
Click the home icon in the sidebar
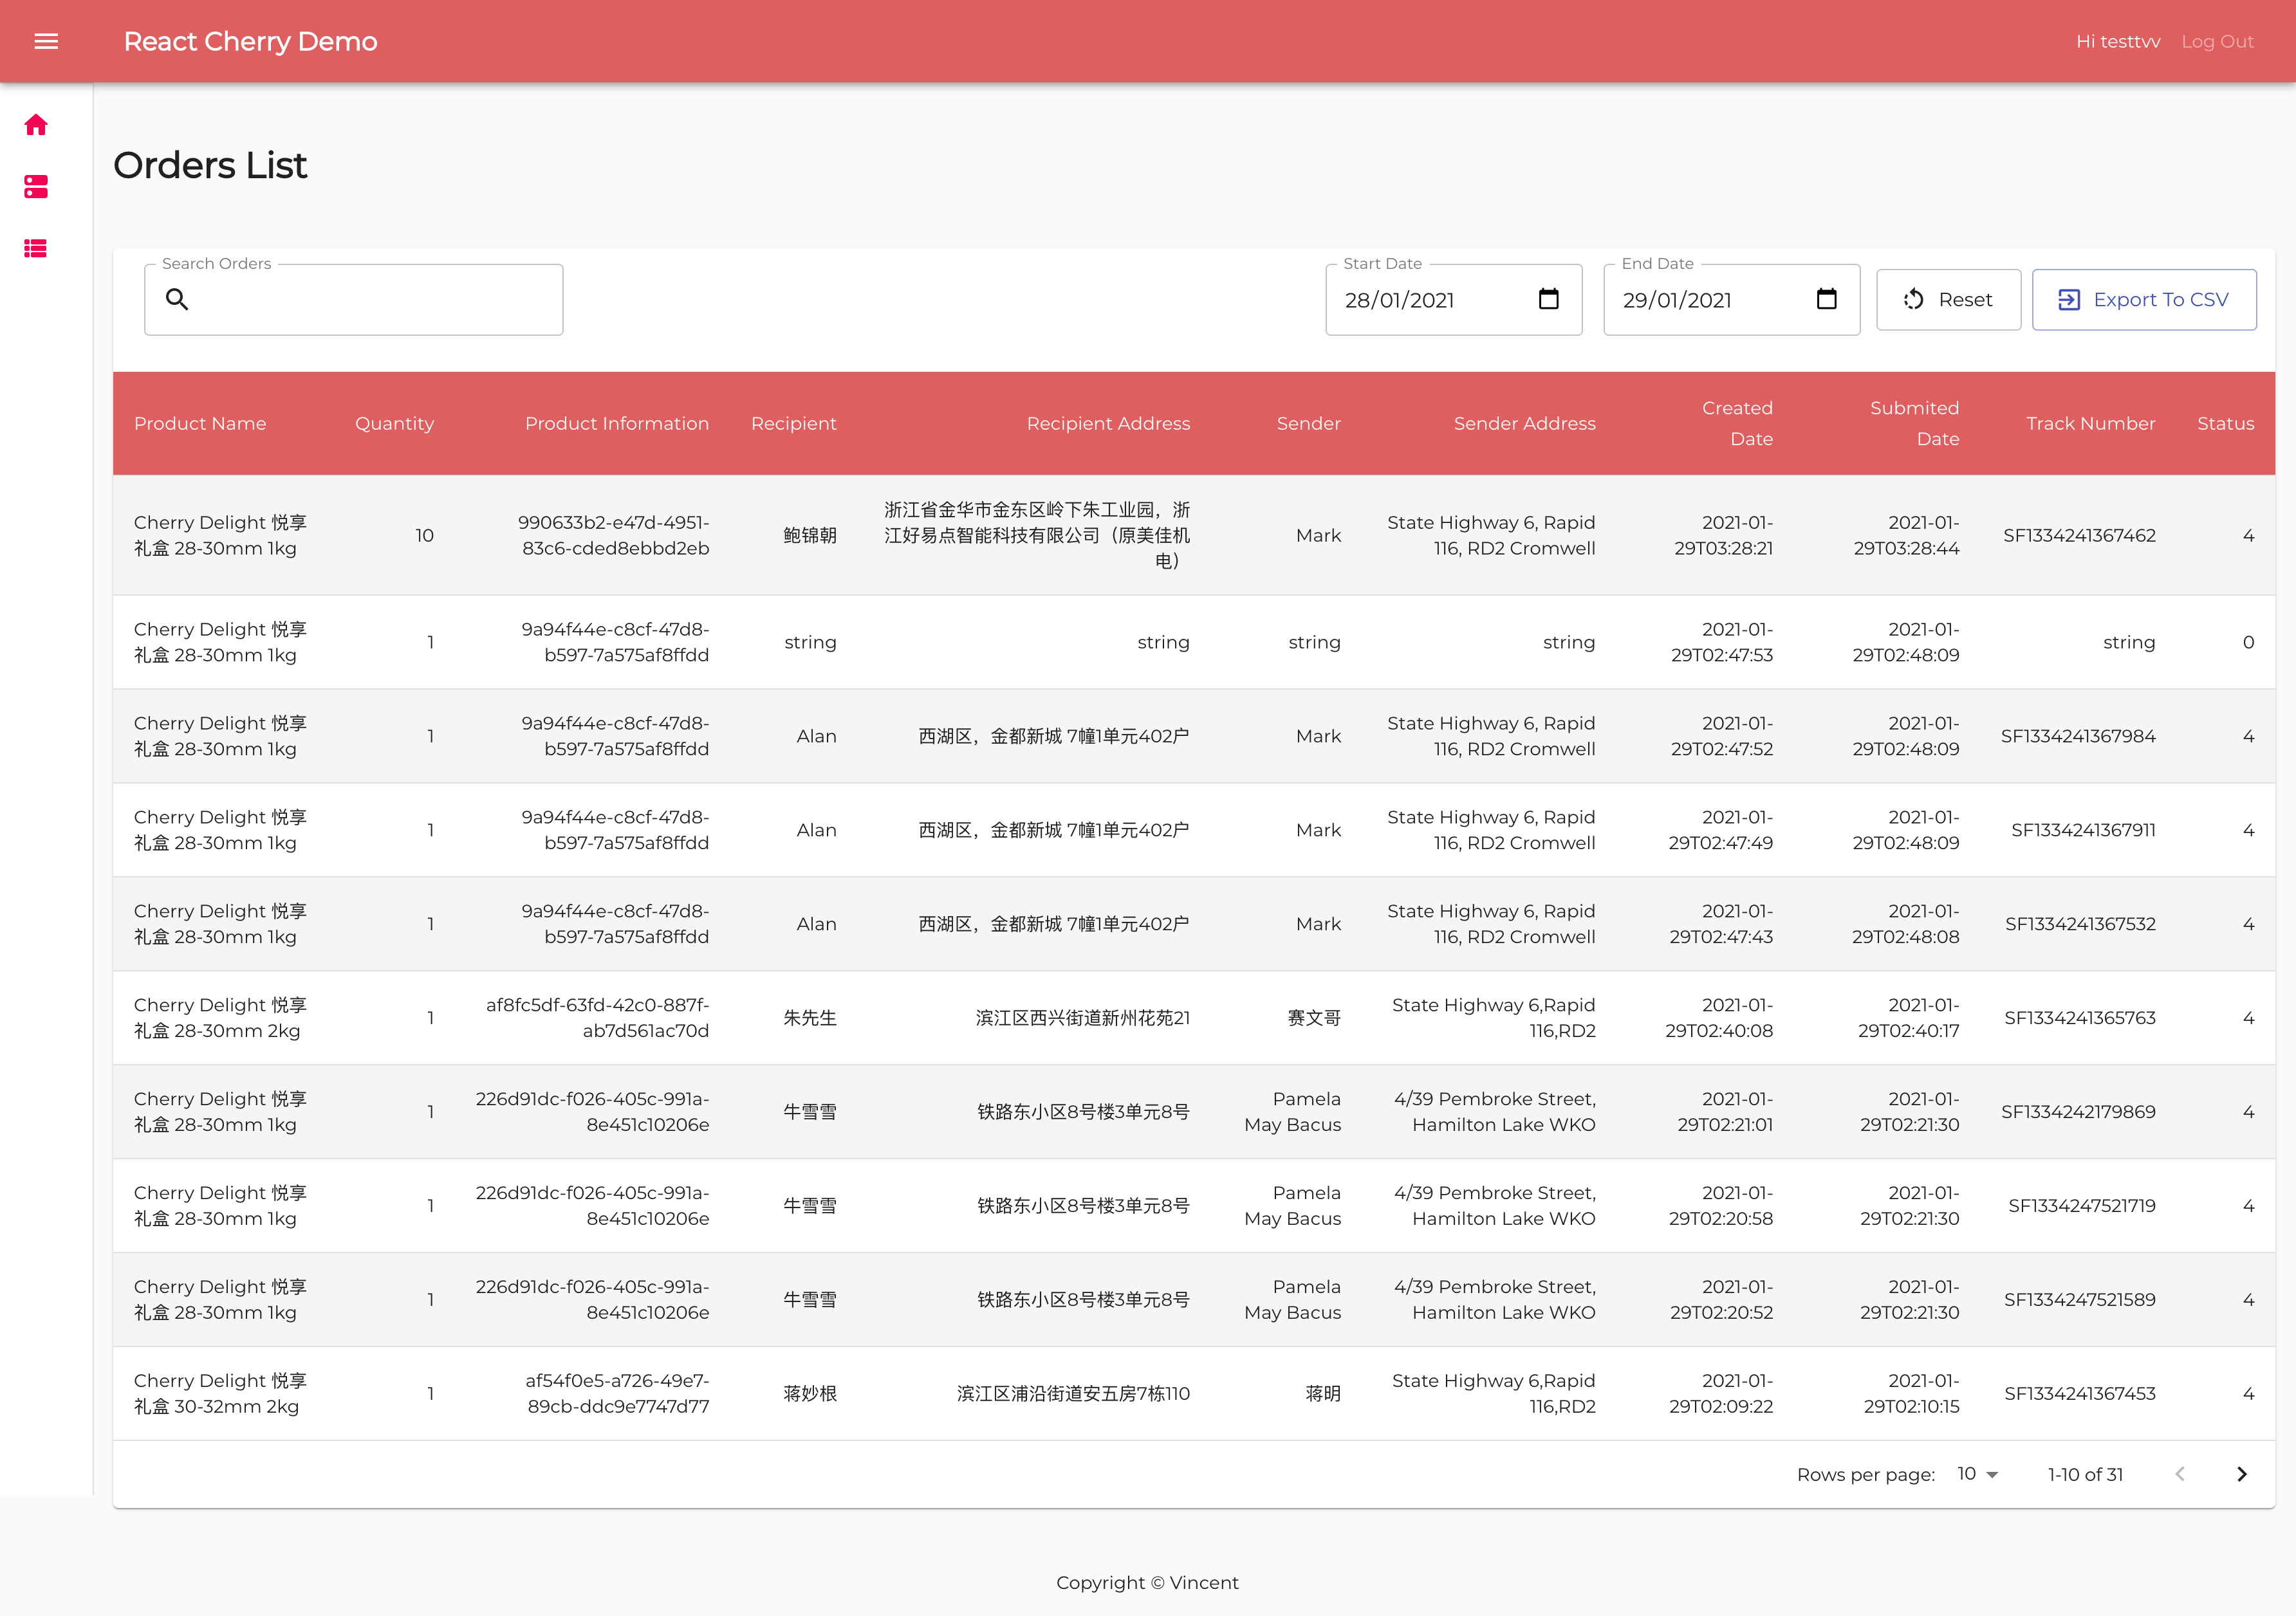coord(36,125)
